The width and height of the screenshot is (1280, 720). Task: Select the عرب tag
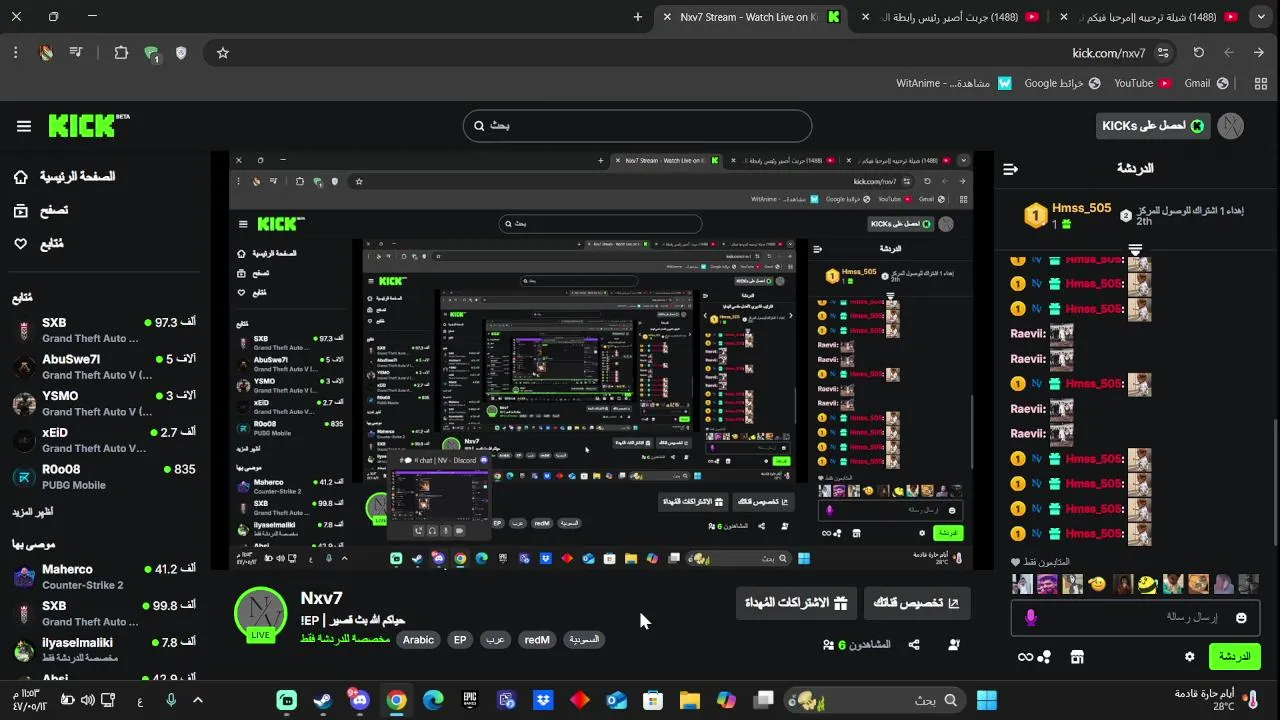coord(495,640)
